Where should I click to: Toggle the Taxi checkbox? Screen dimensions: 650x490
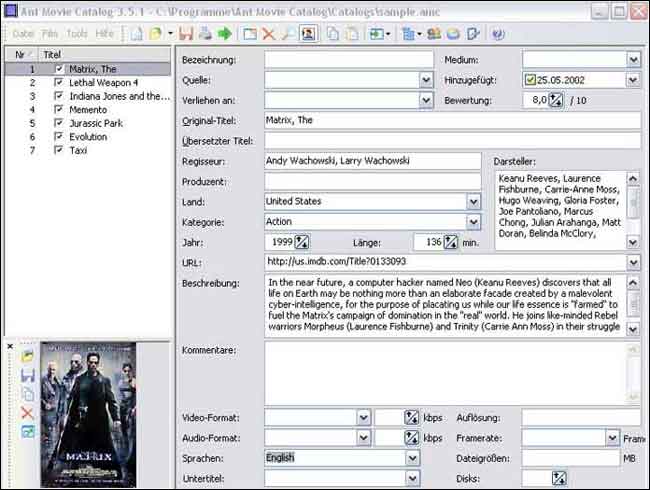point(58,150)
